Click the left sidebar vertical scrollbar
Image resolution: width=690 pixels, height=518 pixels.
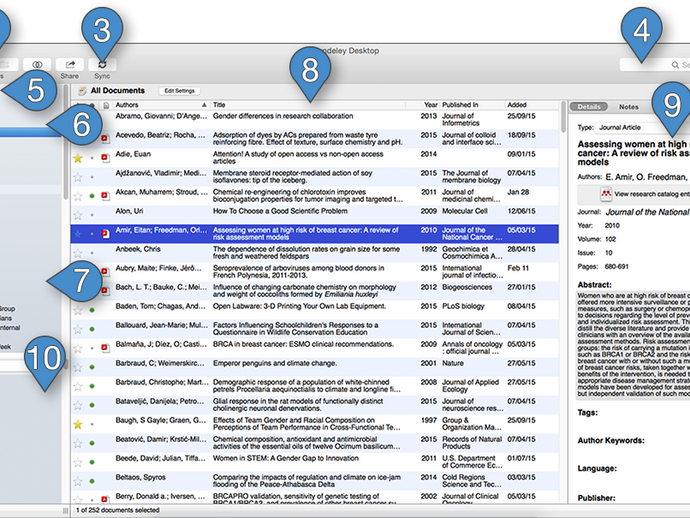tap(66, 141)
